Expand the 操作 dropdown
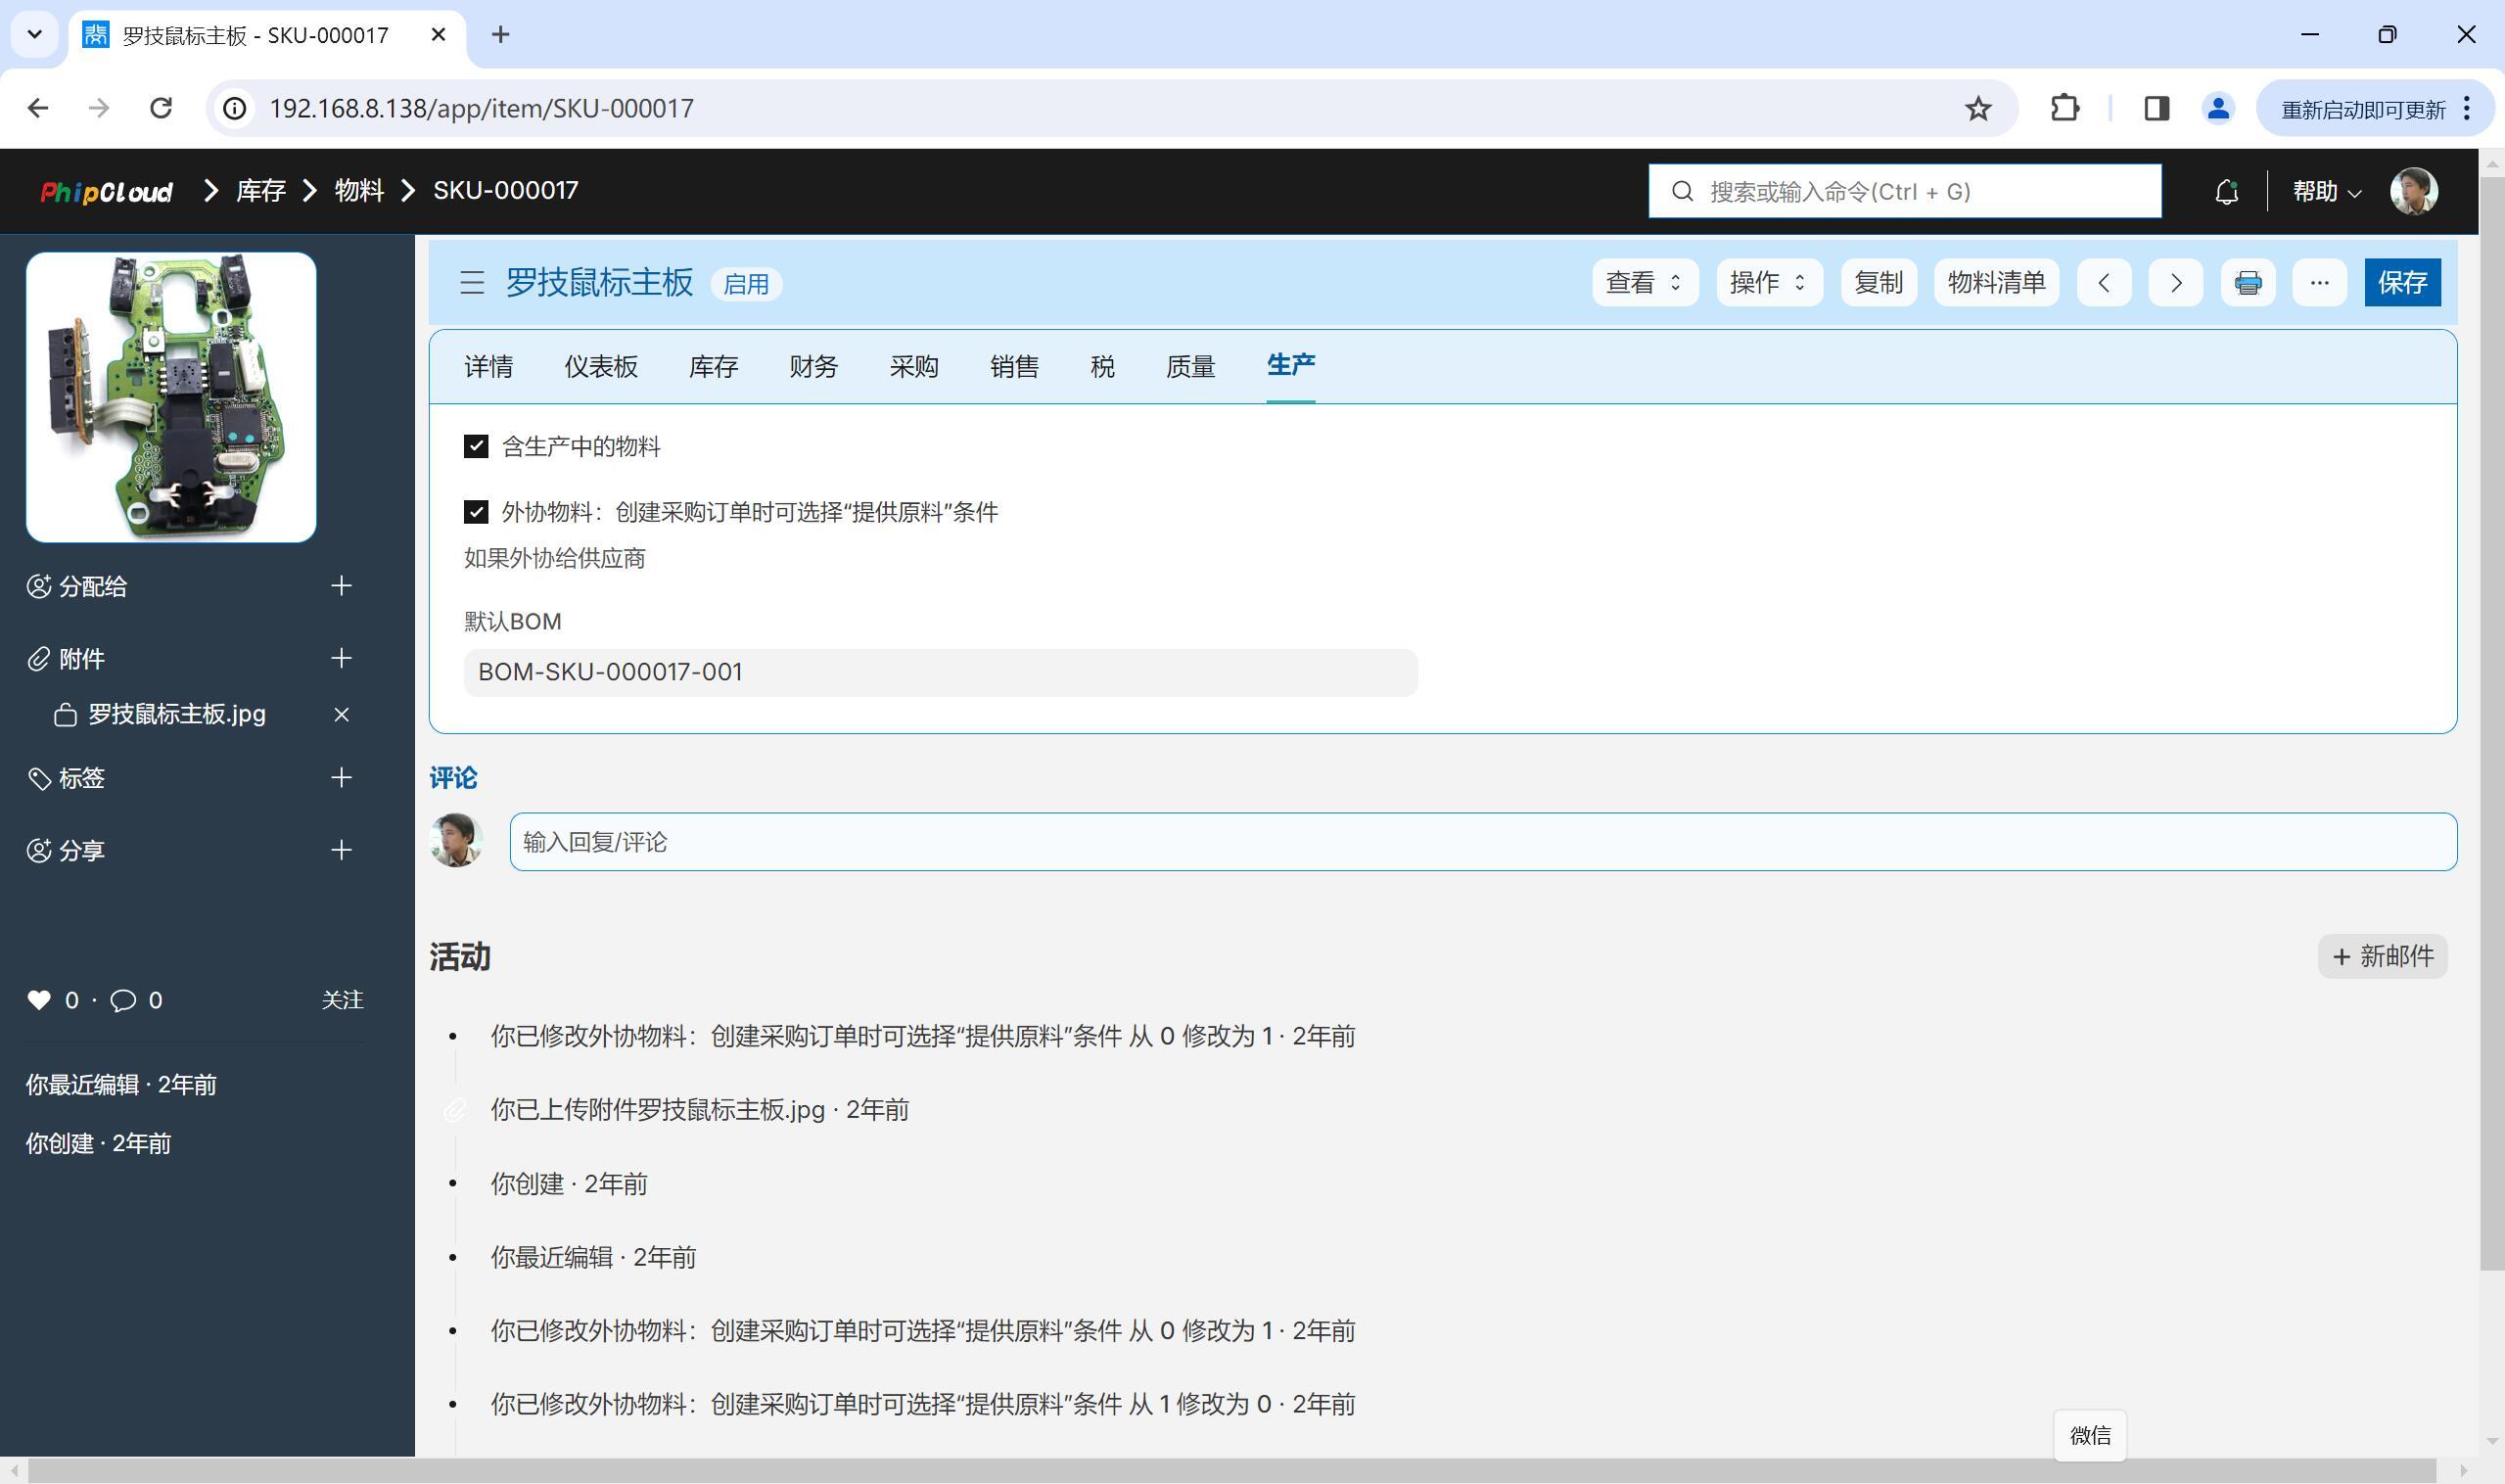 1768,283
